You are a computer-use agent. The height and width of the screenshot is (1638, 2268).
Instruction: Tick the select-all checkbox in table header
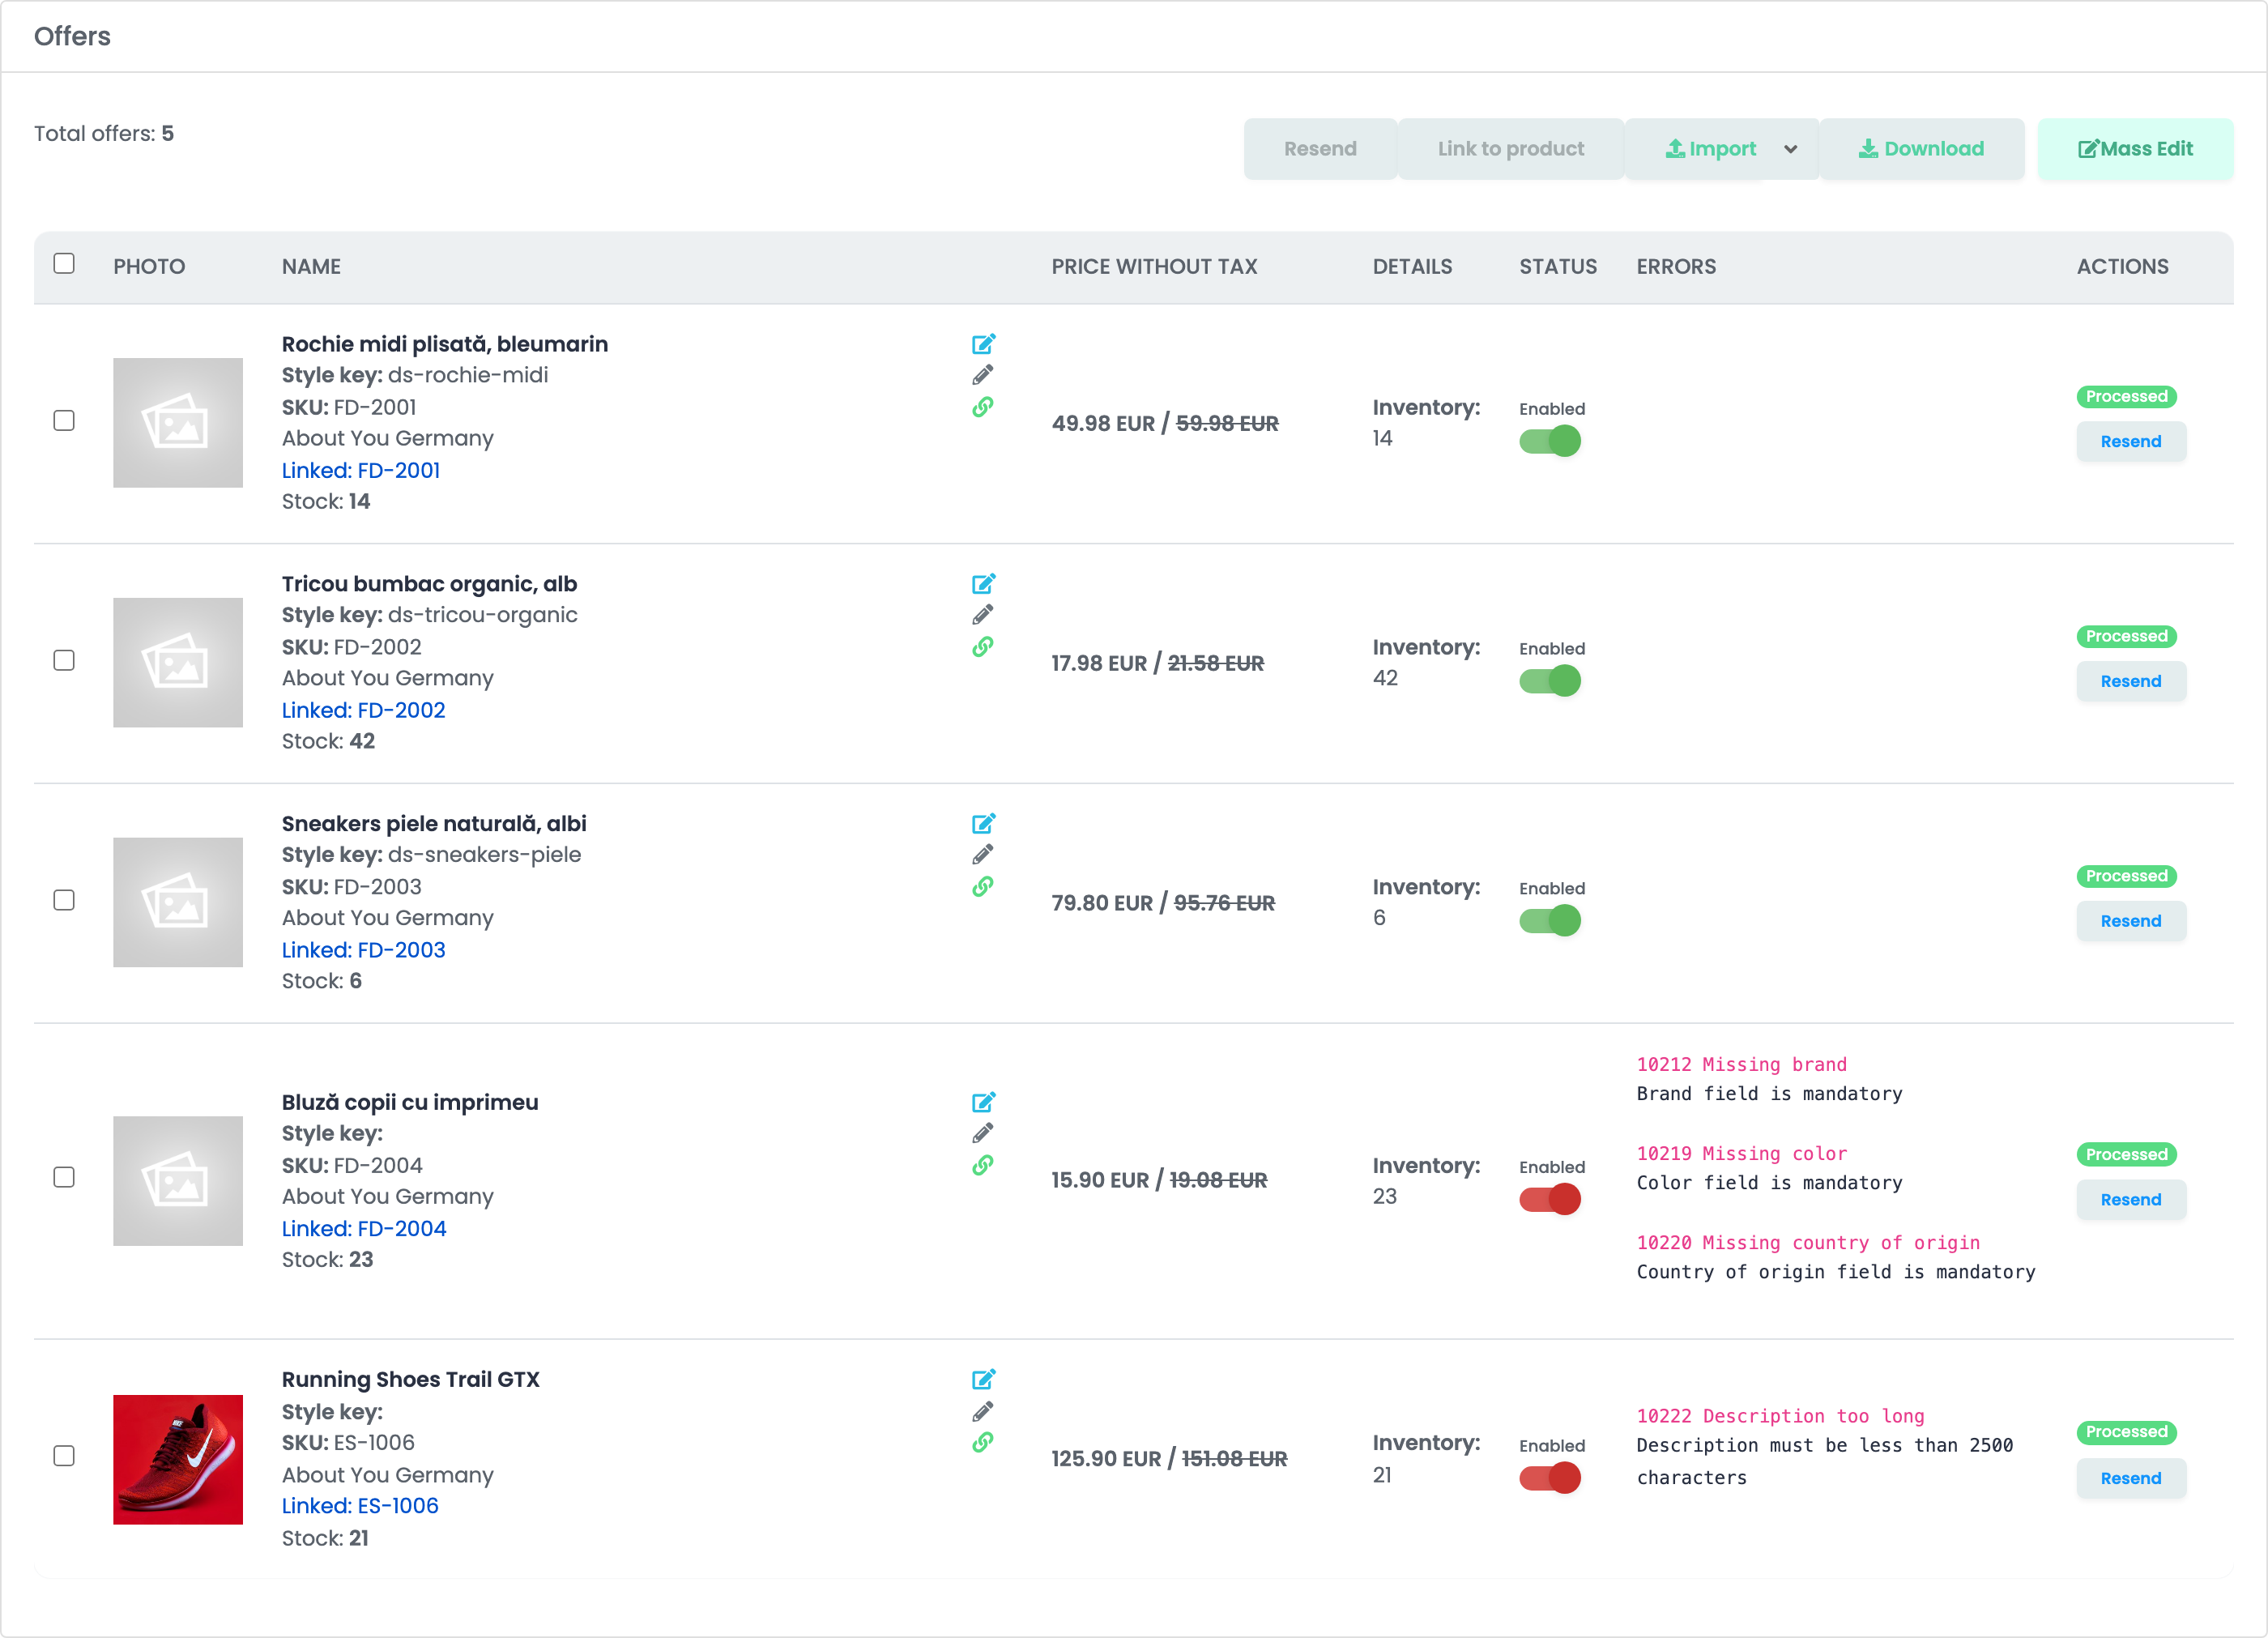tap(64, 263)
